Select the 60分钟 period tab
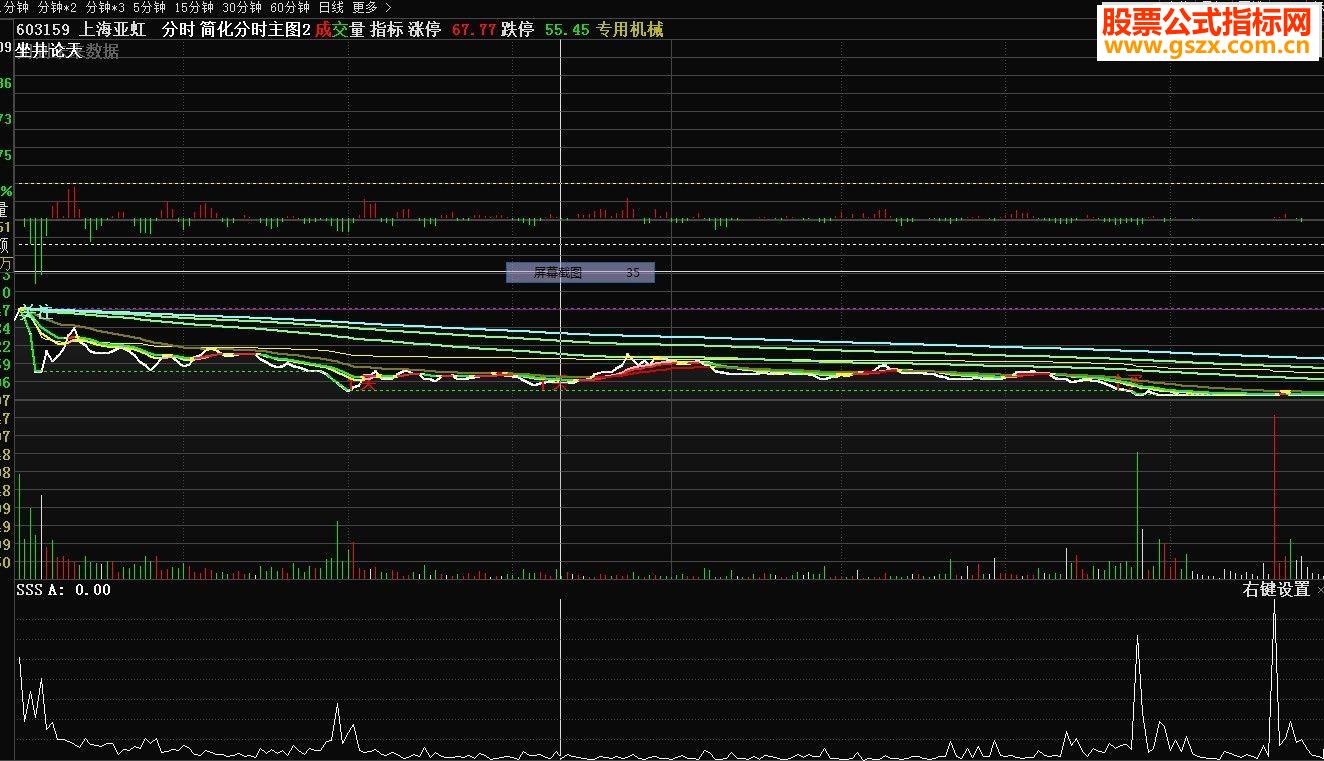The width and height of the screenshot is (1324, 761). pos(290,7)
